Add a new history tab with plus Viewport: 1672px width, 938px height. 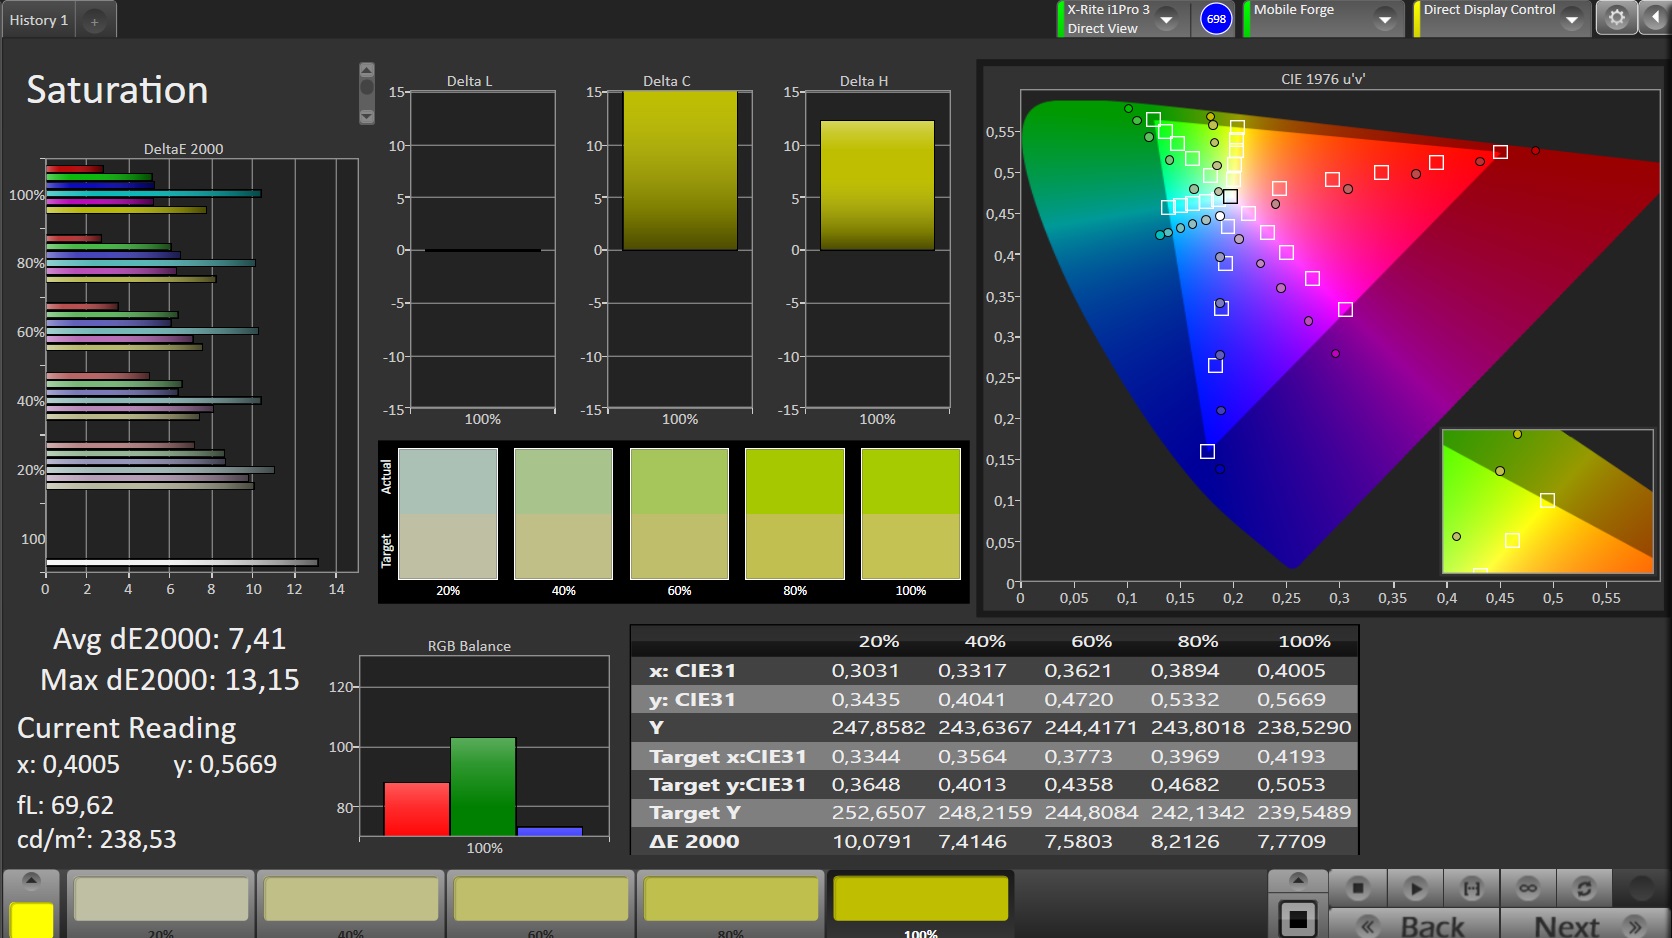pos(95,21)
